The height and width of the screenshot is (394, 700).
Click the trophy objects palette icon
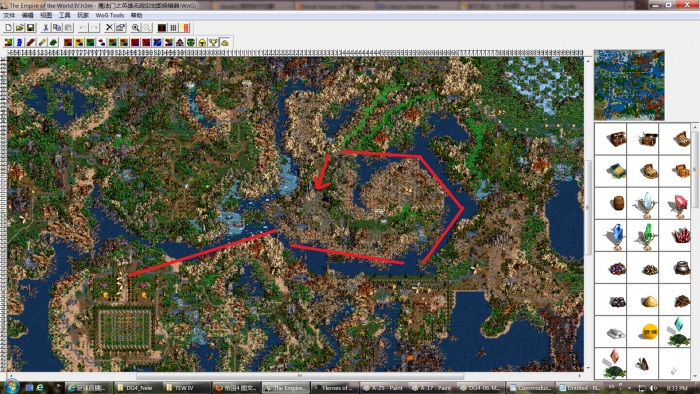pos(213,43)
